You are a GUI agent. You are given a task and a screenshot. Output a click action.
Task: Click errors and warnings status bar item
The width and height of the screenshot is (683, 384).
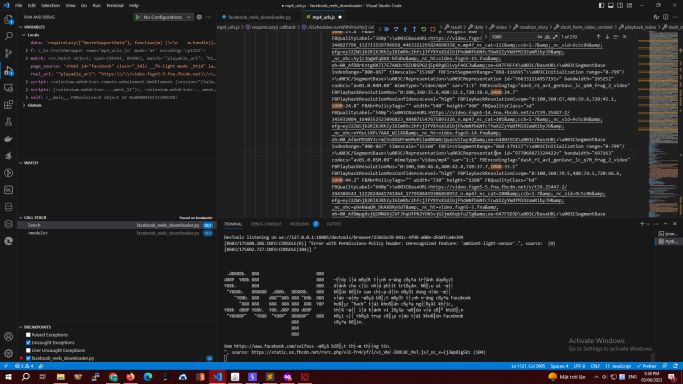pos(23,366)
